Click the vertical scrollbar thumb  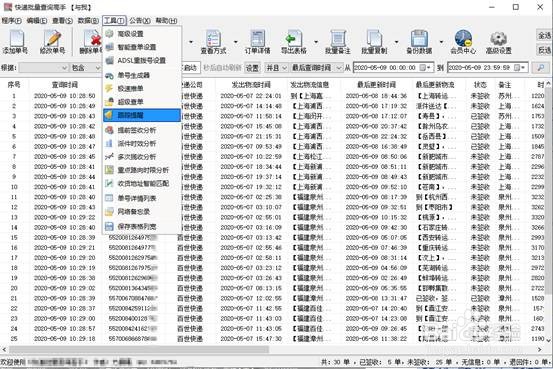click(548, 190)
